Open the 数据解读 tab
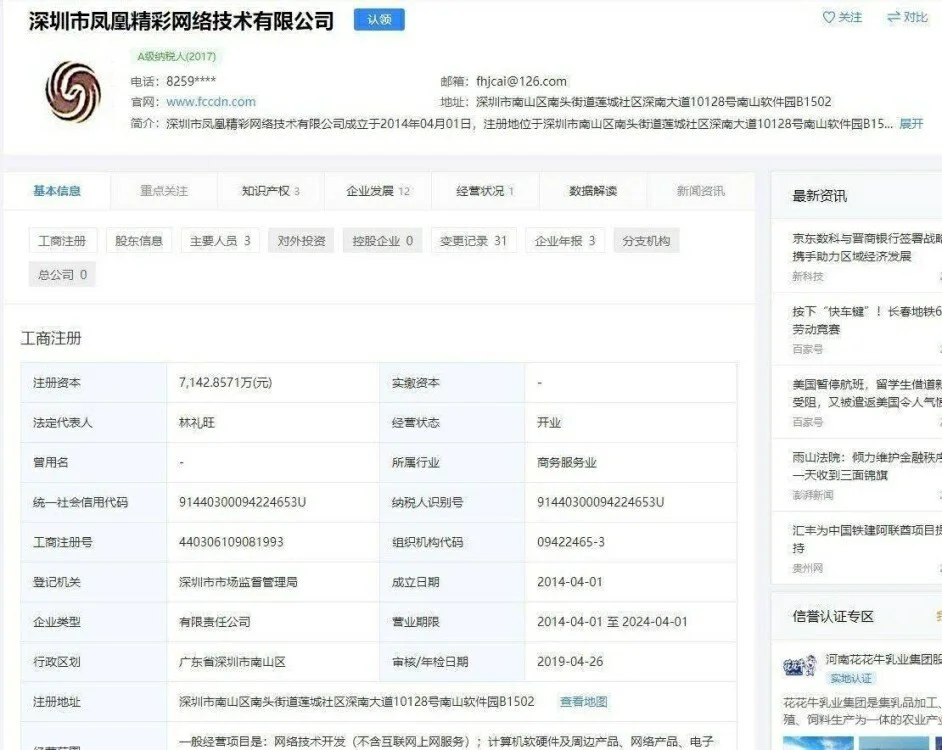This screenshot has height=750, width=942. (x=593, y=191)
